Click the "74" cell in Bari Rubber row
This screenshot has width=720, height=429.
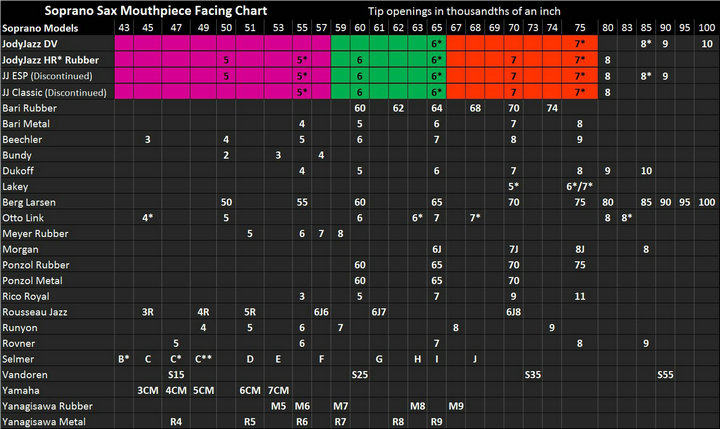(552, 108)
